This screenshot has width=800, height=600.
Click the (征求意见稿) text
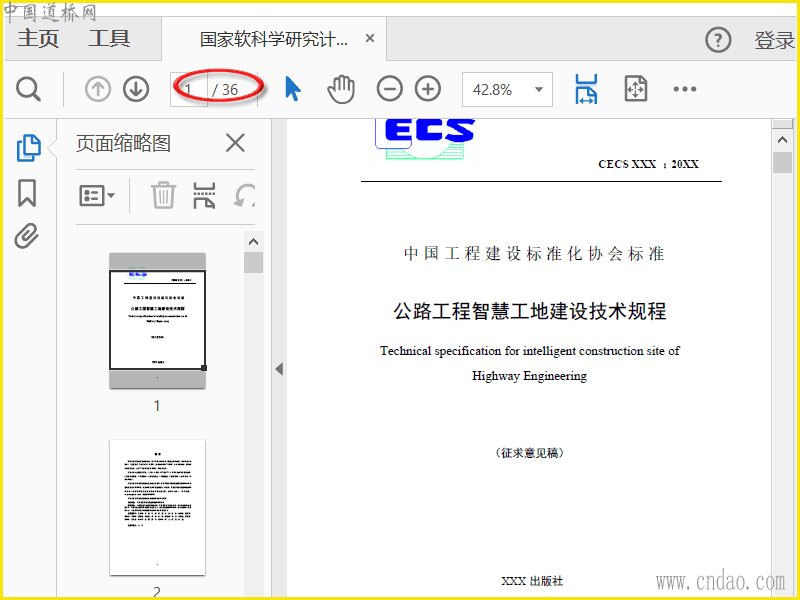(530, 453)
